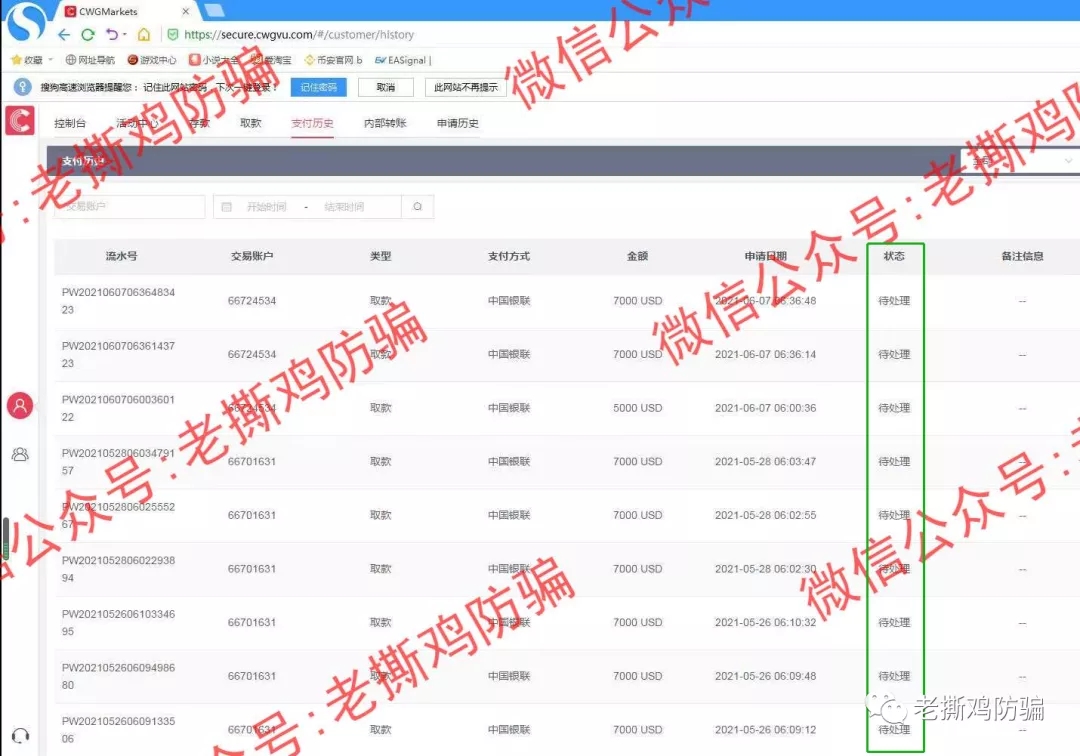The image size is (1080, 756).
Task: Click account 66724534 in the 06:36:14 row
Action: click(x=252, y=355)
